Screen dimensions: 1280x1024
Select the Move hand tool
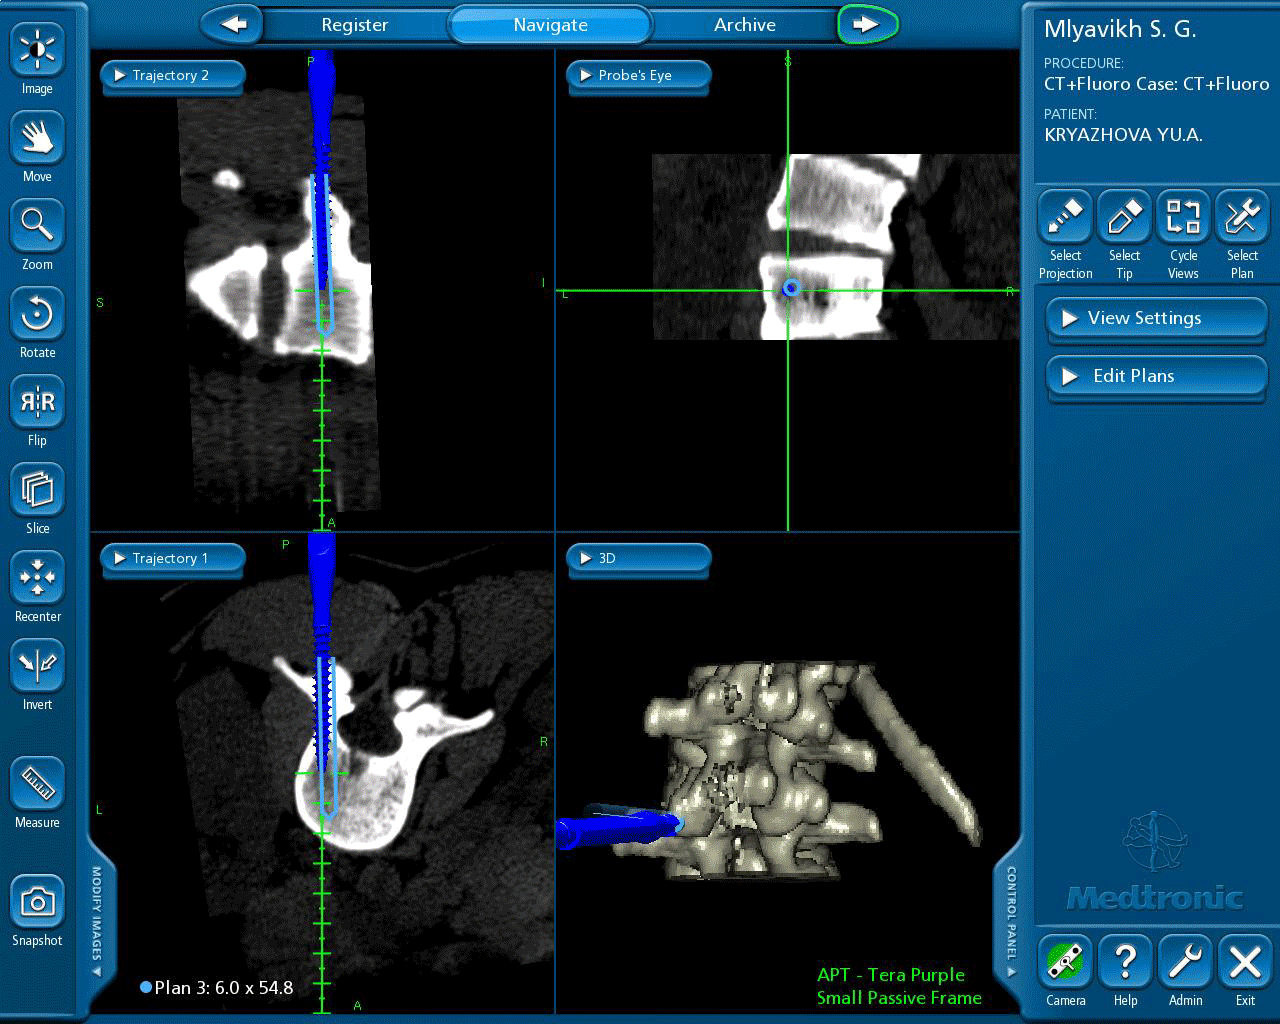tap(37, 138)
